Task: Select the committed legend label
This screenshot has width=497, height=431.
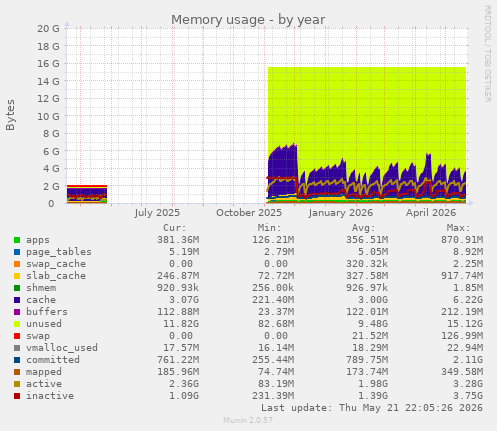Action: point(53,360)
